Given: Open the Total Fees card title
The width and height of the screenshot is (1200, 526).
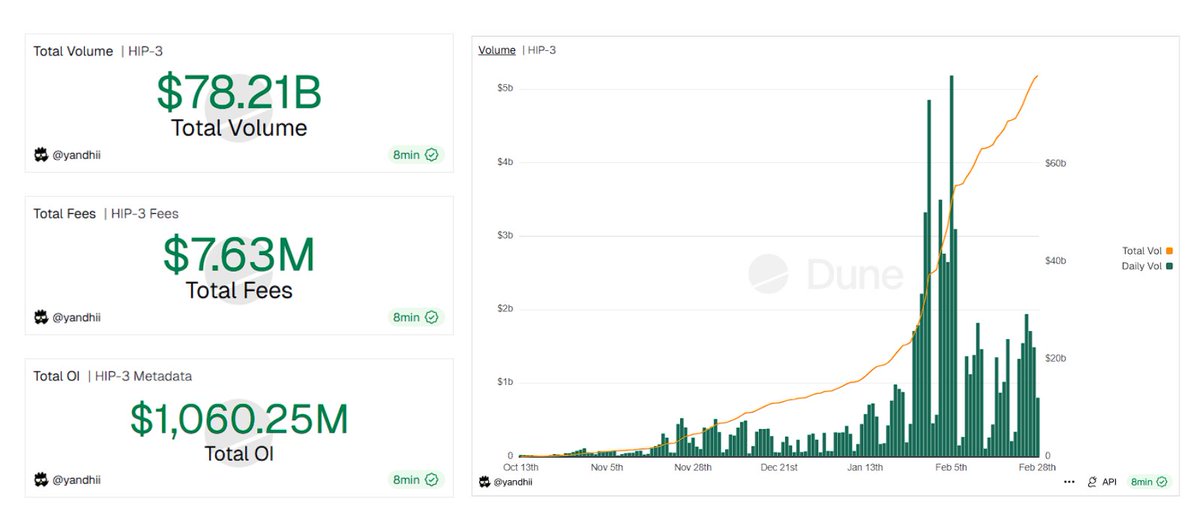Looking at the screenshot, I should tap(64, 213).
